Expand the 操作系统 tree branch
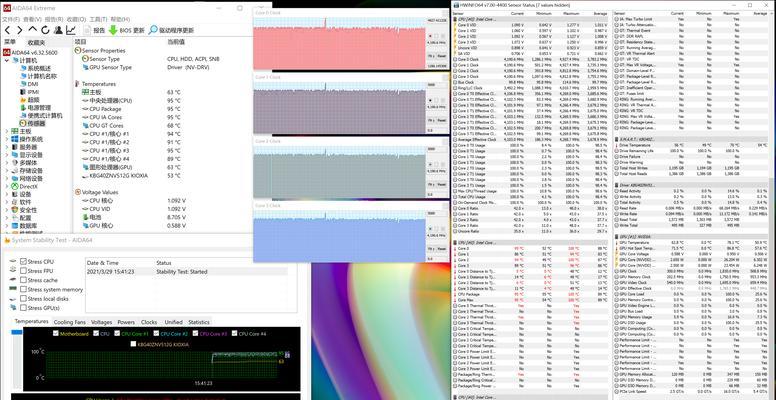Screen dimensions: 776x400 [6, 139]
